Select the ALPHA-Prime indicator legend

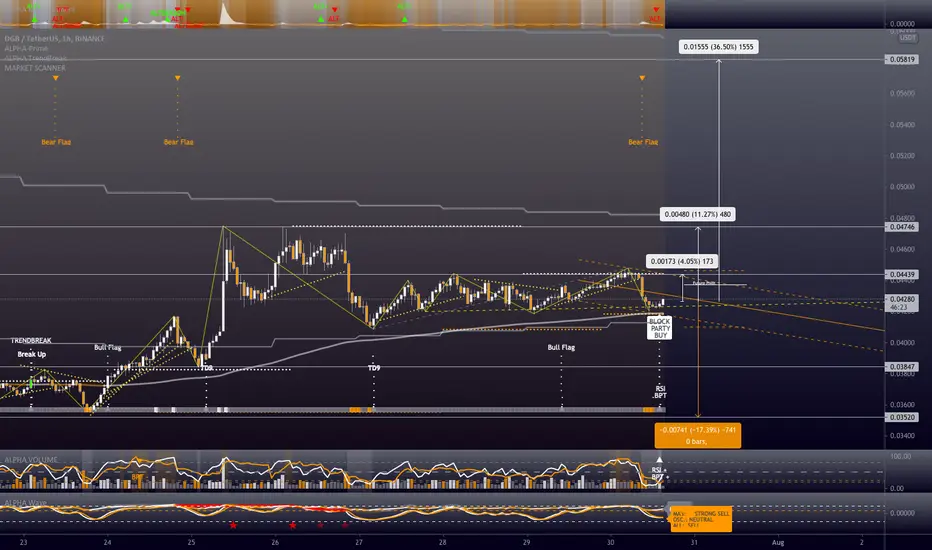26,49
